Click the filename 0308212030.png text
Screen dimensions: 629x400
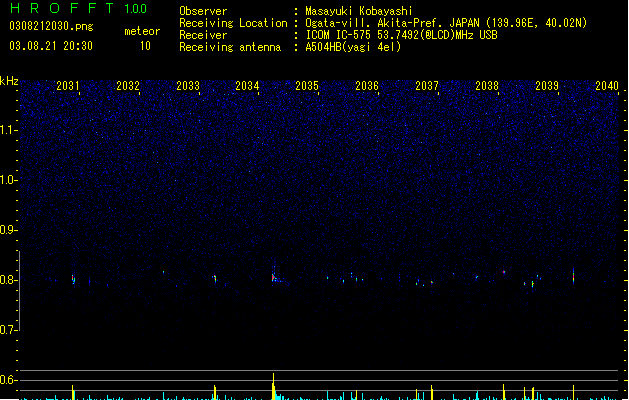point(51,26)
